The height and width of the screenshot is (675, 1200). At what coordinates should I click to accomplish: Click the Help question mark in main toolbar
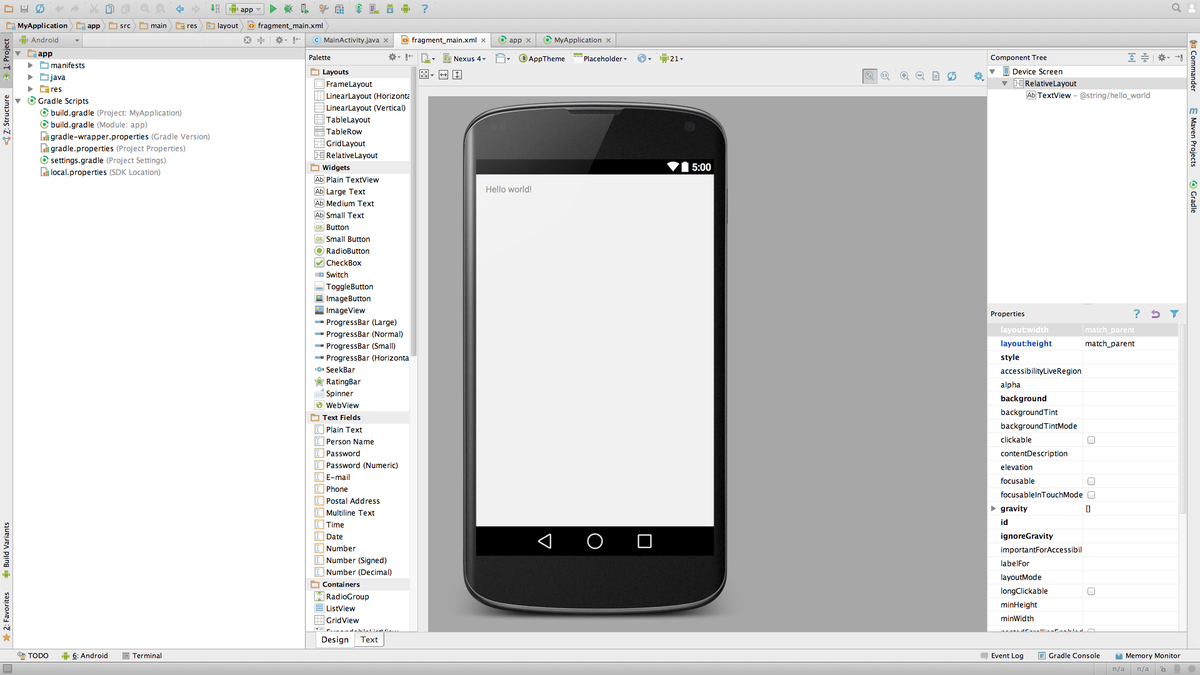pyautogui.click(x=424, y=9)
